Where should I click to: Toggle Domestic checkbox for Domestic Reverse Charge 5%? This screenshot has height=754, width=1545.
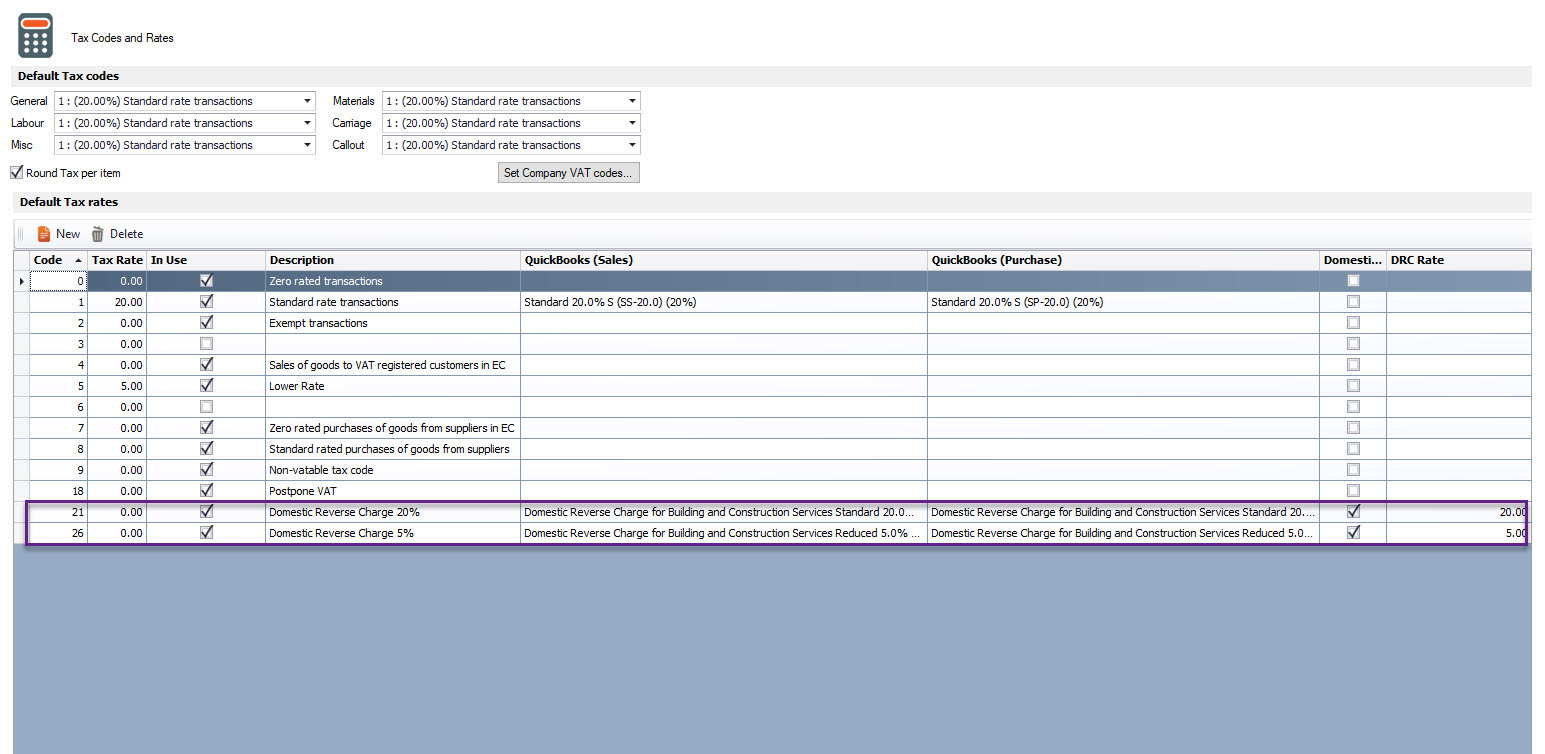[x=1353, y=533]
